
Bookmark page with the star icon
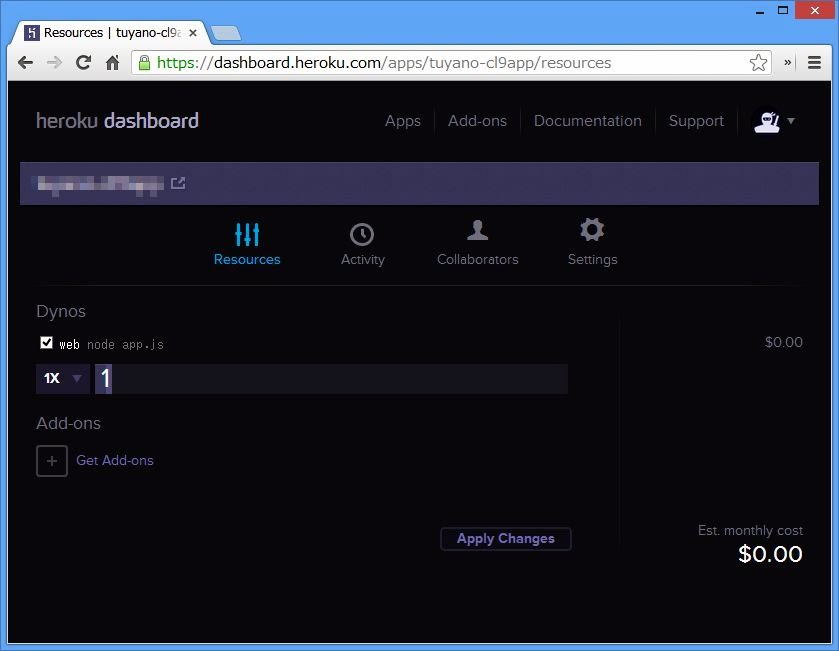[758, 63]
